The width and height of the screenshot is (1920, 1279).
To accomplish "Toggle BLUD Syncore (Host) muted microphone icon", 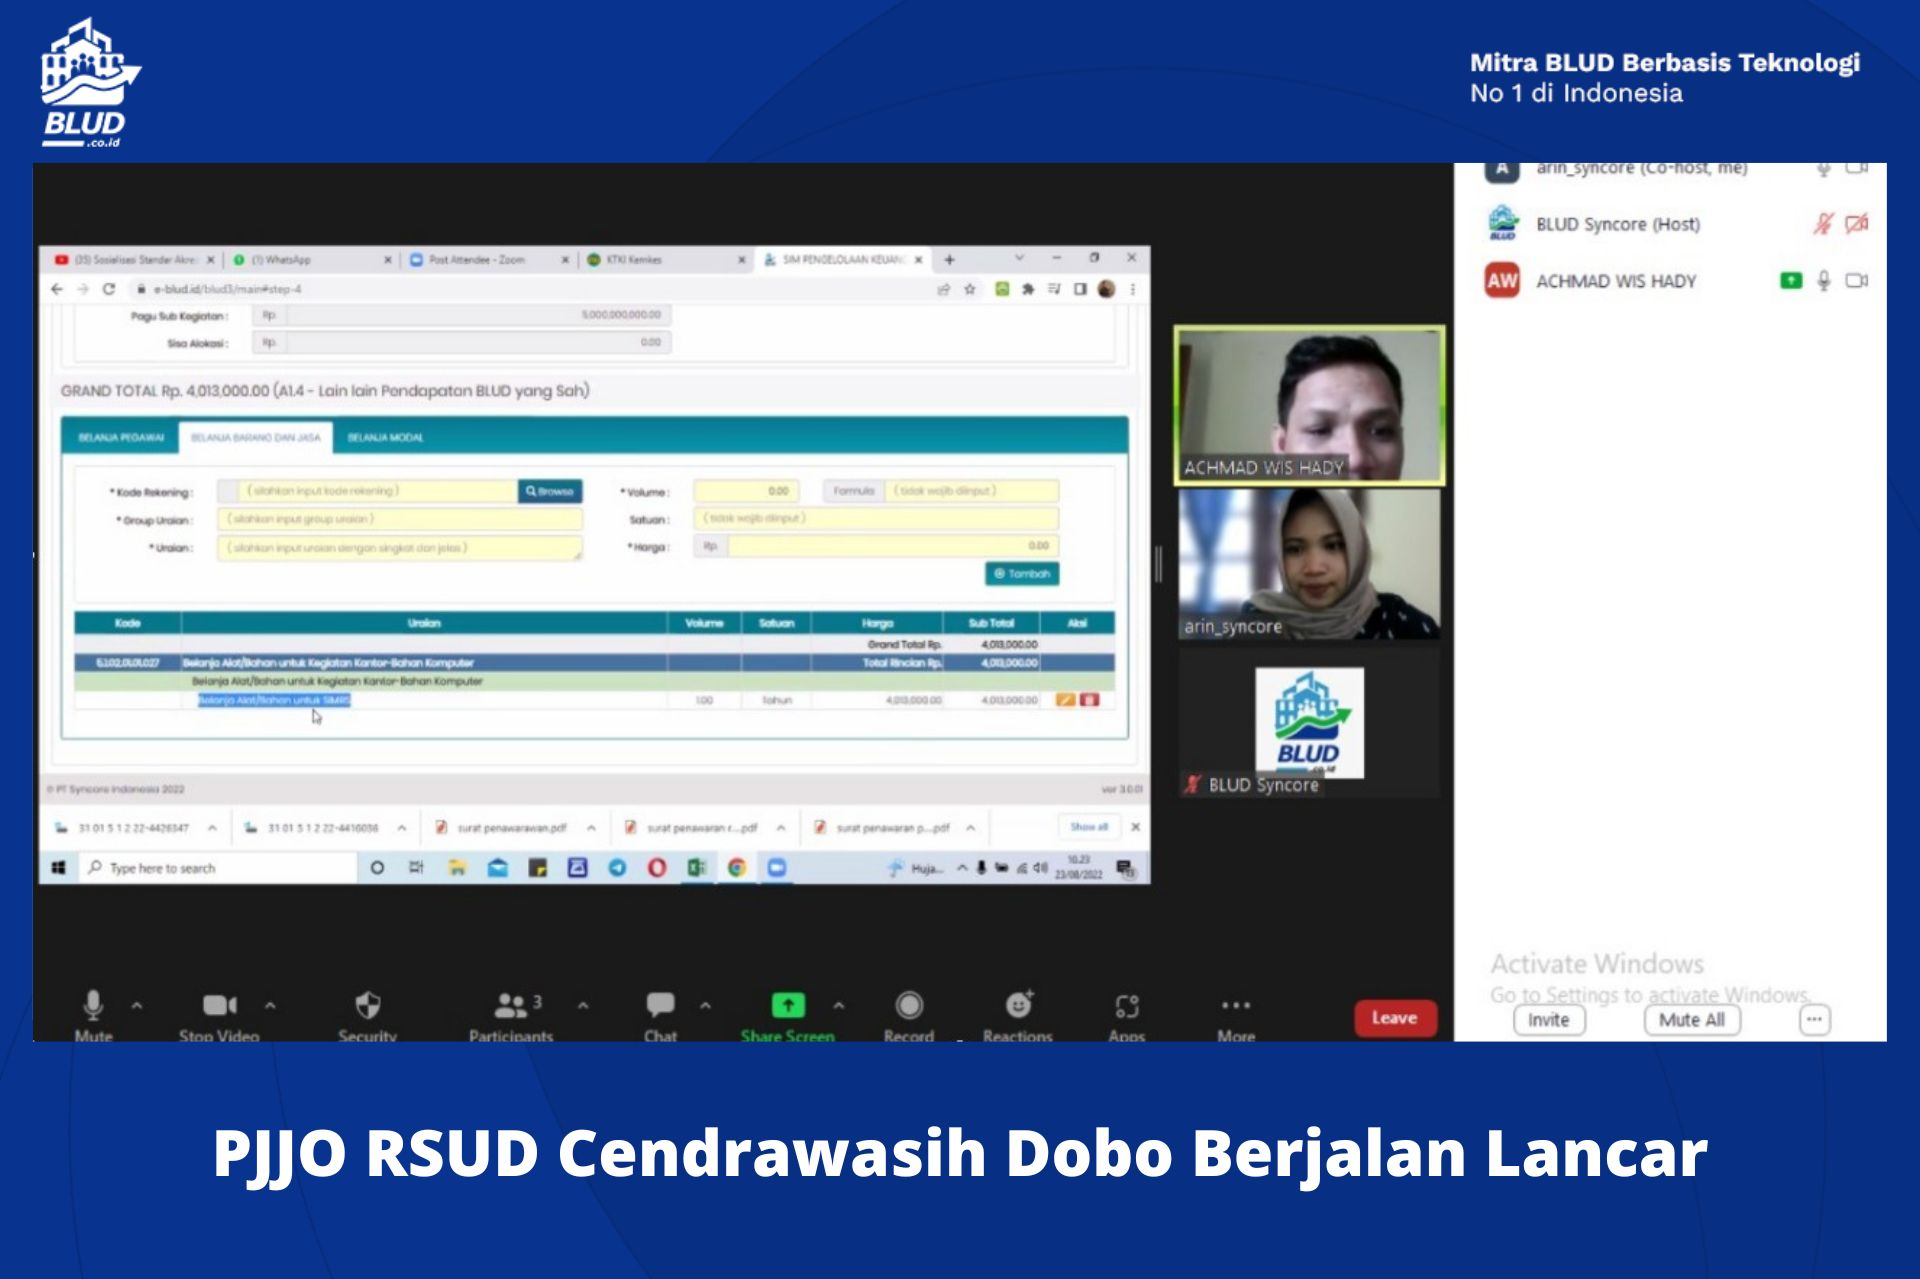I will pos(1824,224).
